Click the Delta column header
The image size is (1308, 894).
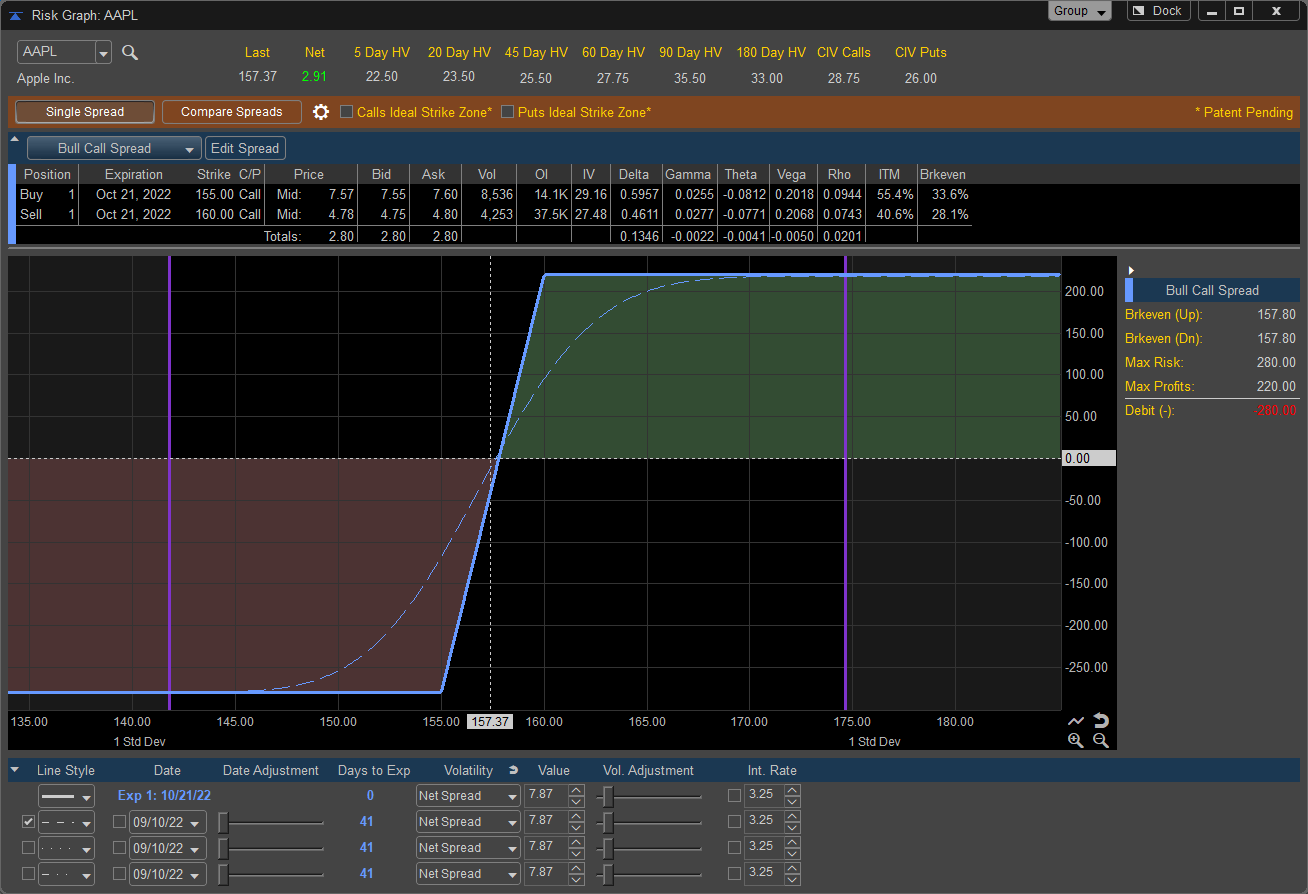click(x=634, y=174)
